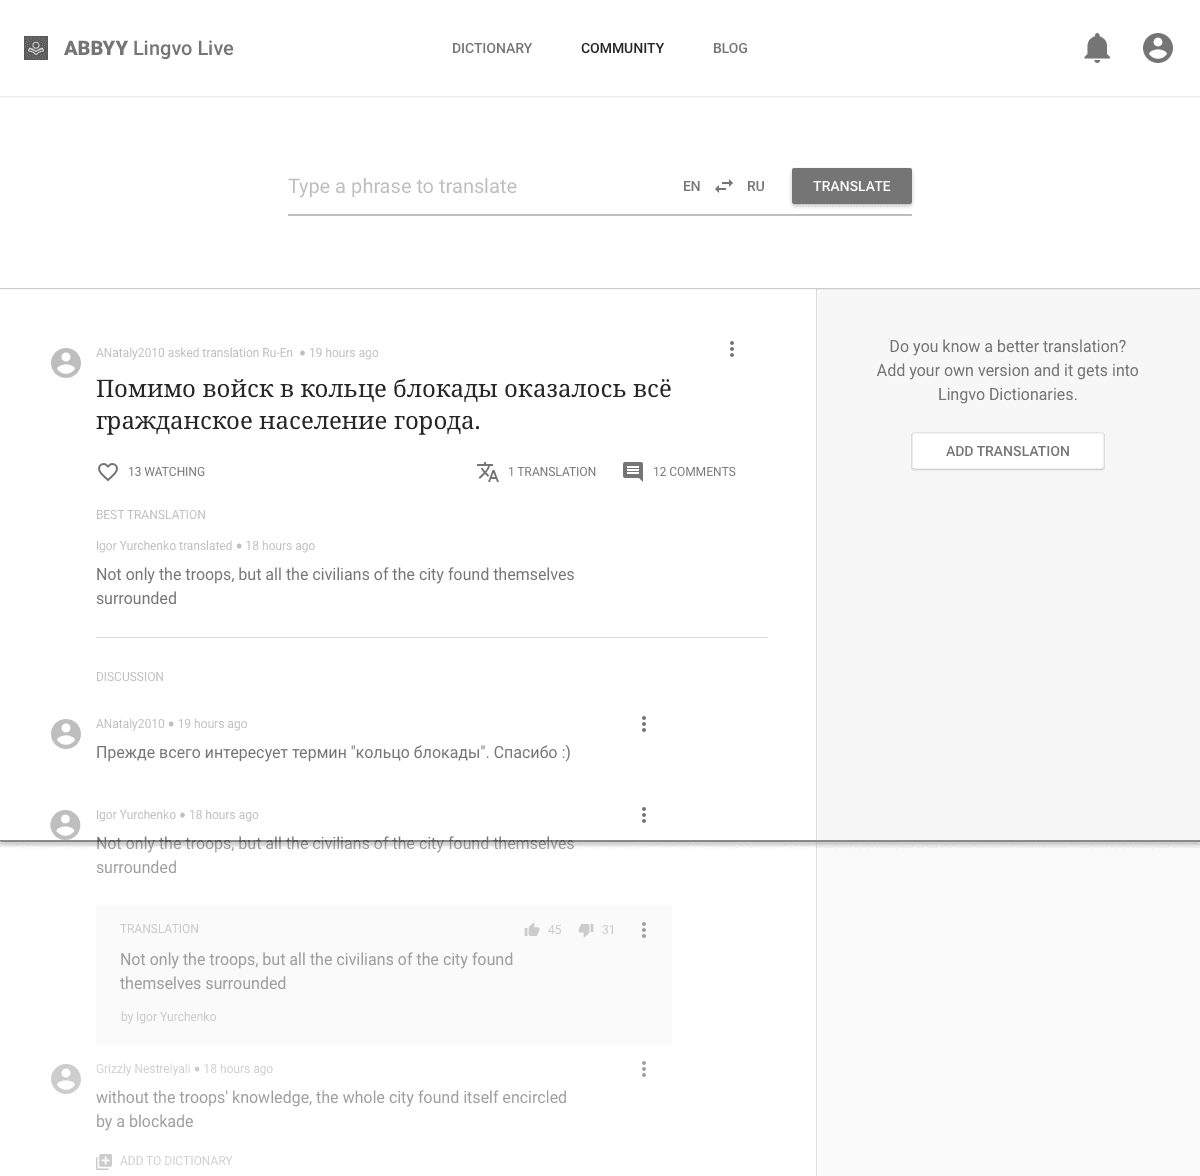Image resolution: width=1200 pixels, height=1176 pixels.
Task: Go to the Blog section
Action: coord(730,48)
